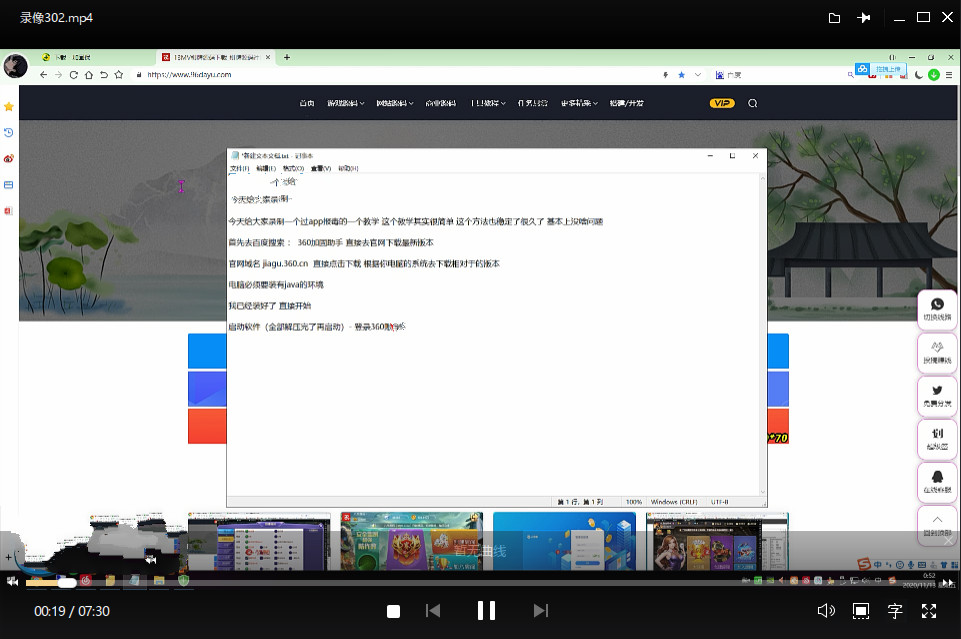The height and width of the screenshot is (639, 961).
Task: Click the 首页 link in site navigation
Action: coord(307,103)
